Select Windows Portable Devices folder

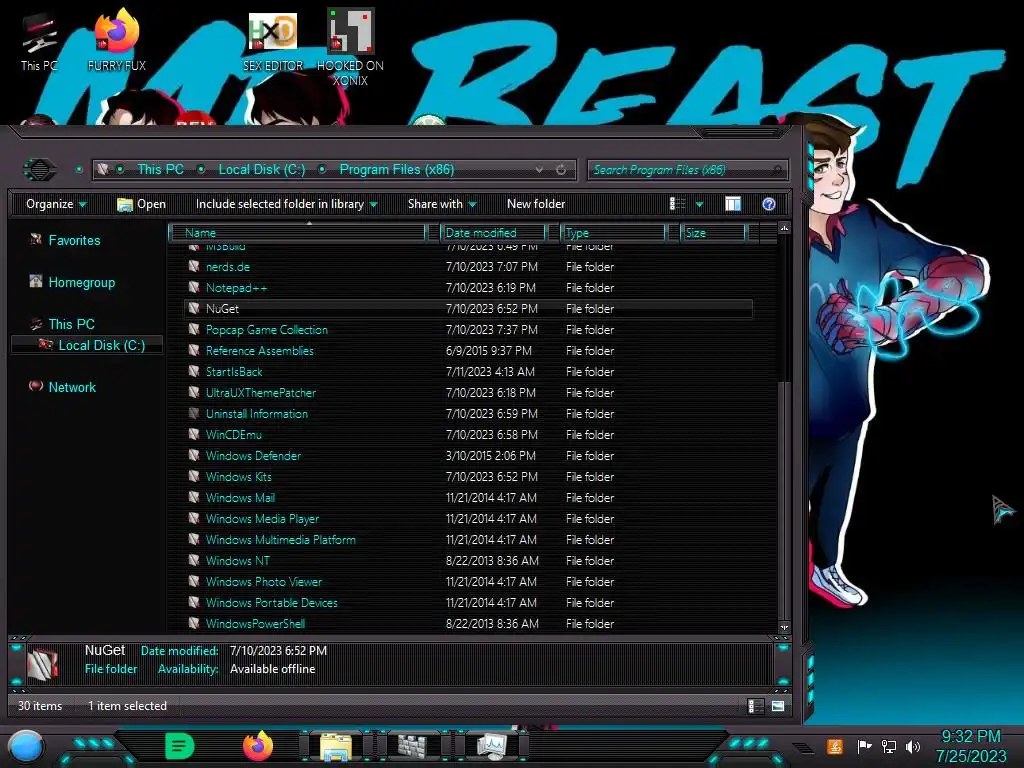pyautogui.click(x=271, y=603)
